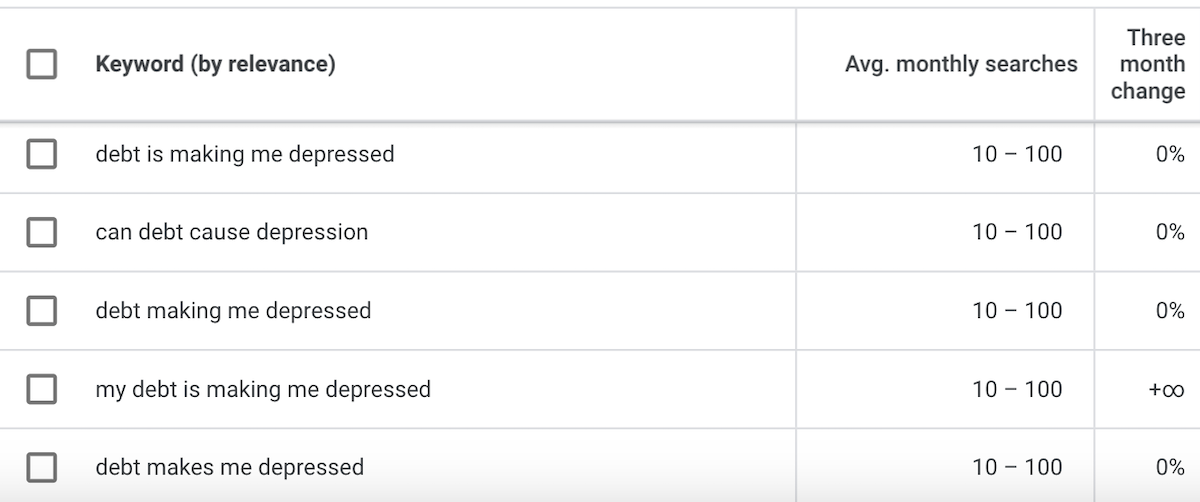
Task: Sort by "Avg. monthly searches" column header
Action: pos(961,65)
